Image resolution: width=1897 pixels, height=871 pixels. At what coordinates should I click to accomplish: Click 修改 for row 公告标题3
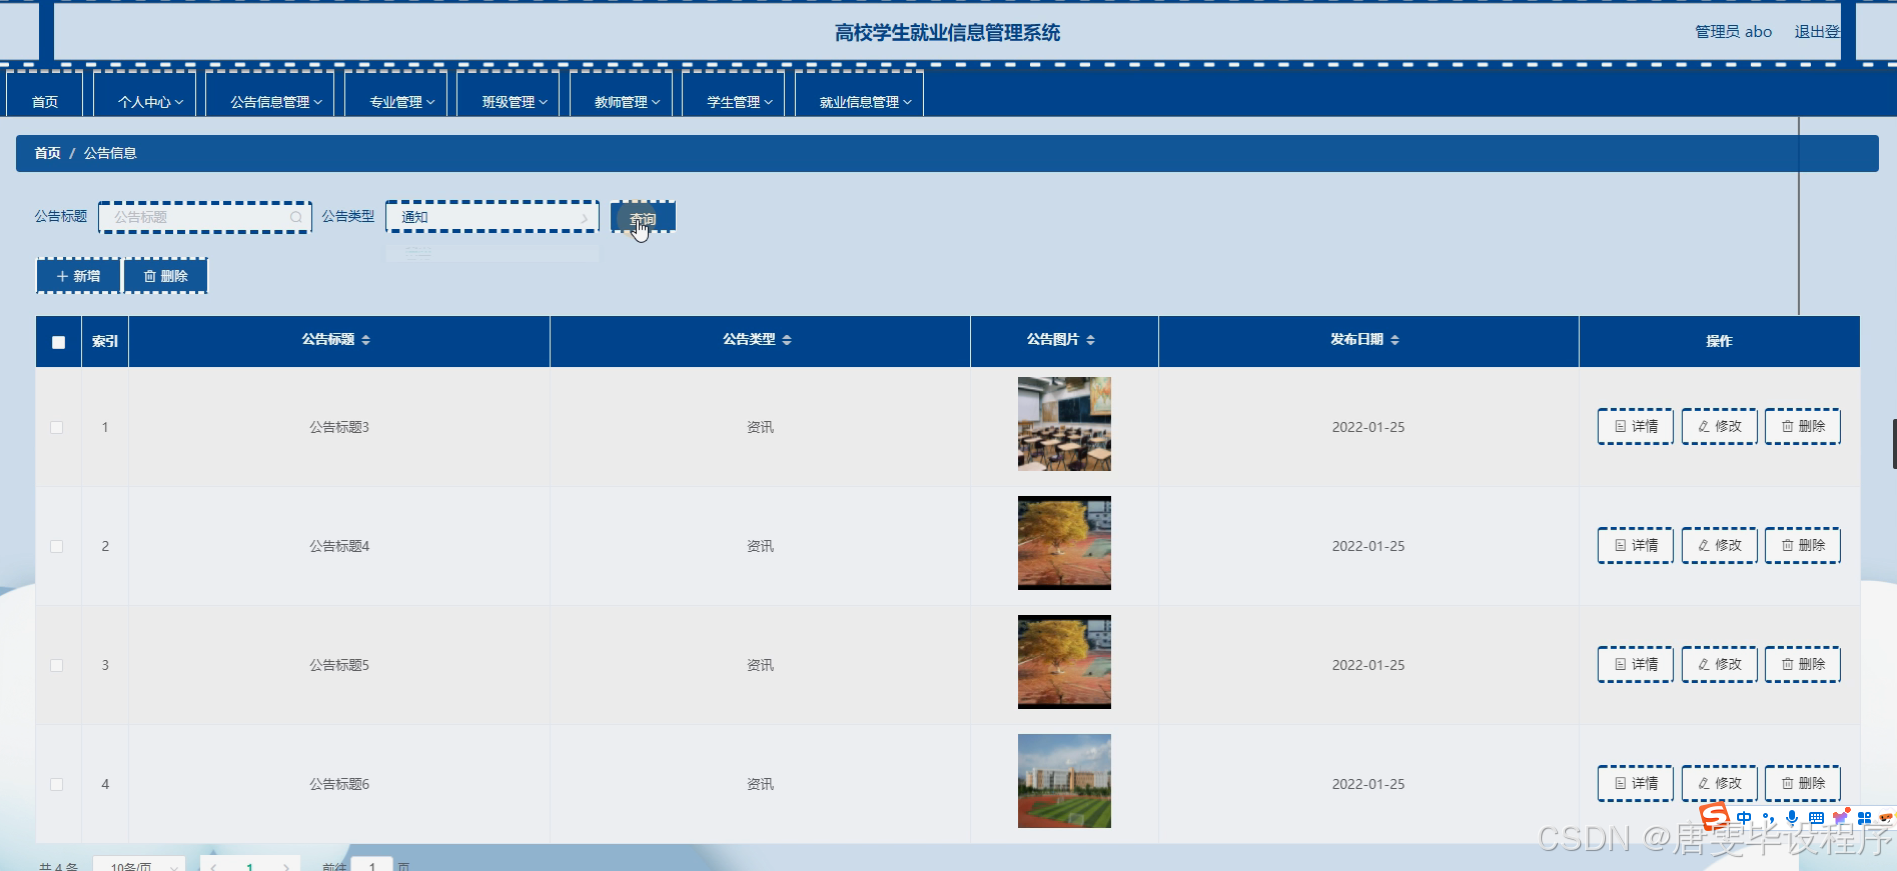pos(1720,426)
